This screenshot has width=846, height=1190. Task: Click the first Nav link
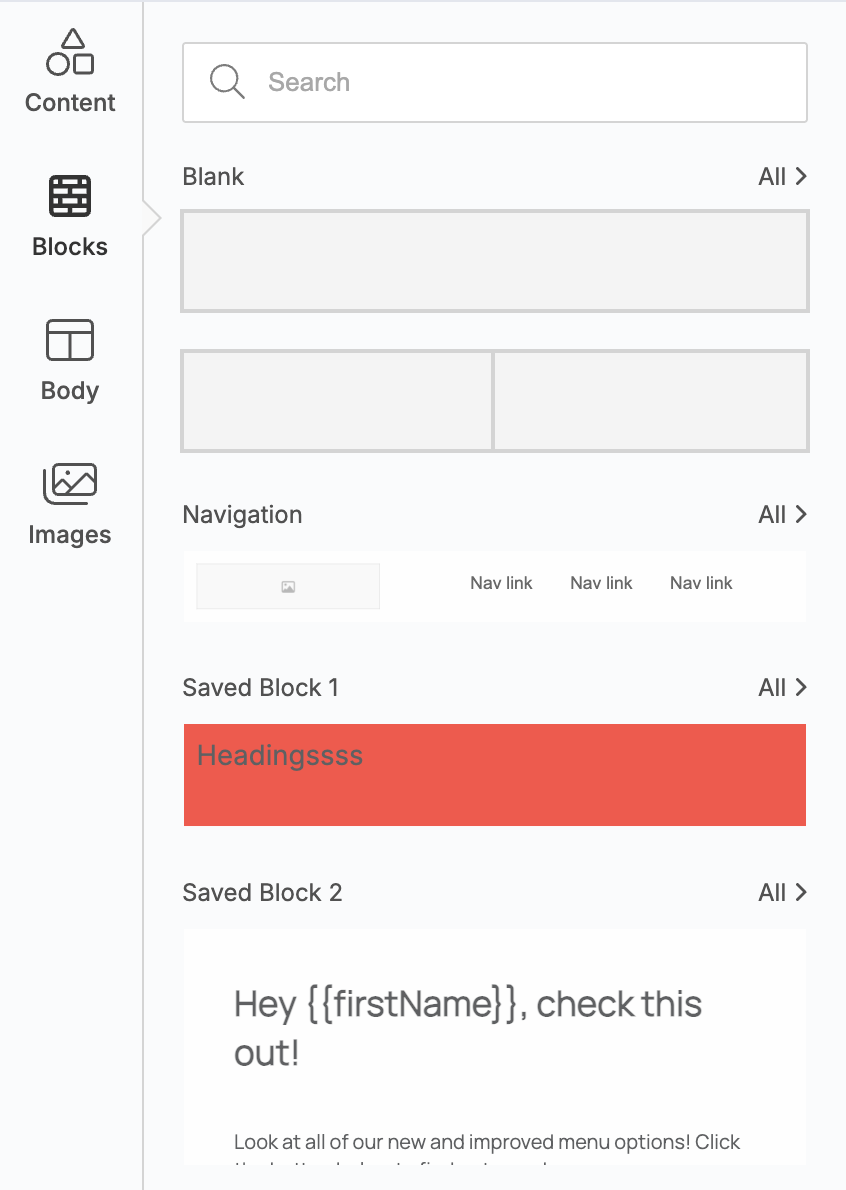[501, 583]
